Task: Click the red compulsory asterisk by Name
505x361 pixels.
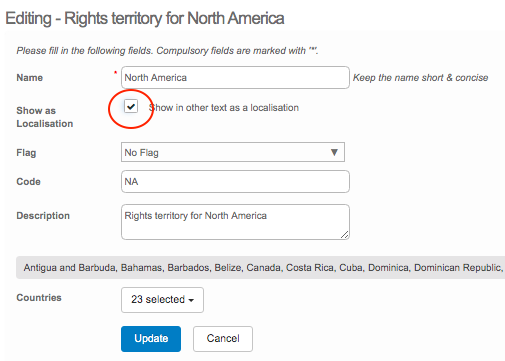Action: click(x=115, y=72)
